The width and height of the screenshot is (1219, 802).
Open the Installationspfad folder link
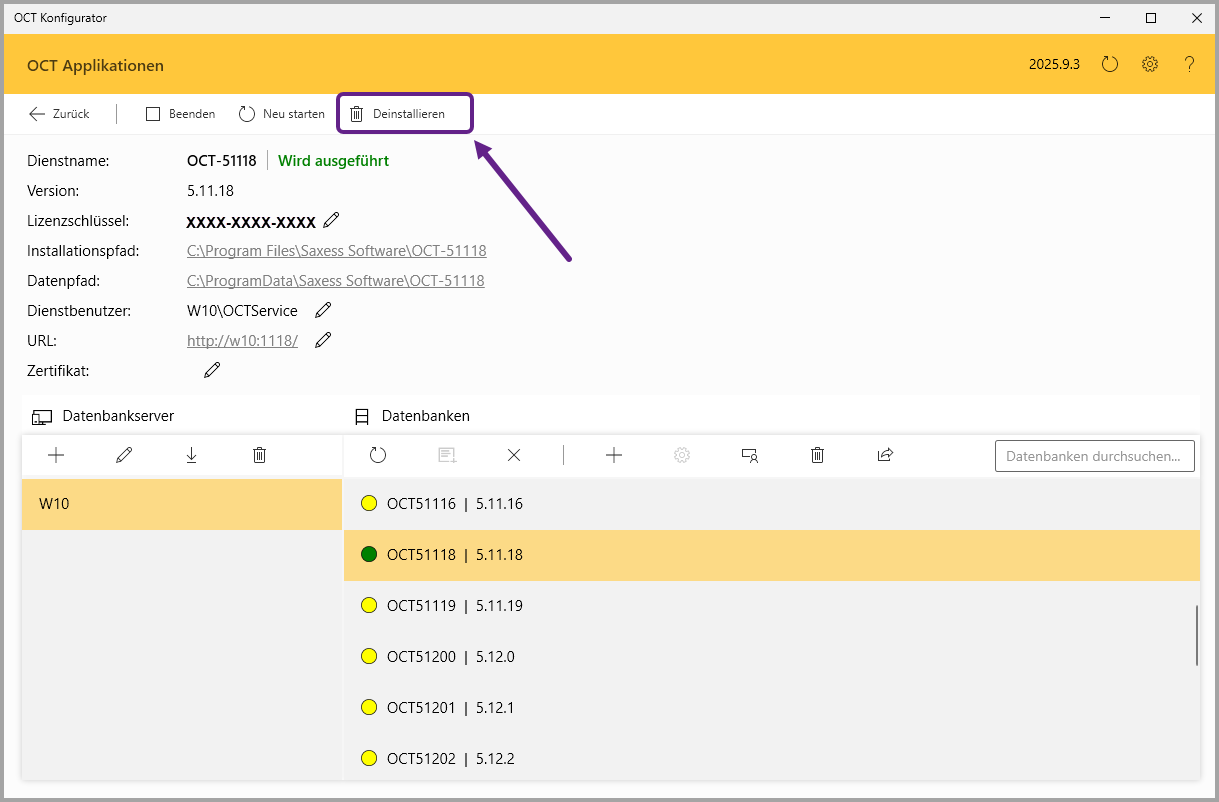tap(336, 251)
